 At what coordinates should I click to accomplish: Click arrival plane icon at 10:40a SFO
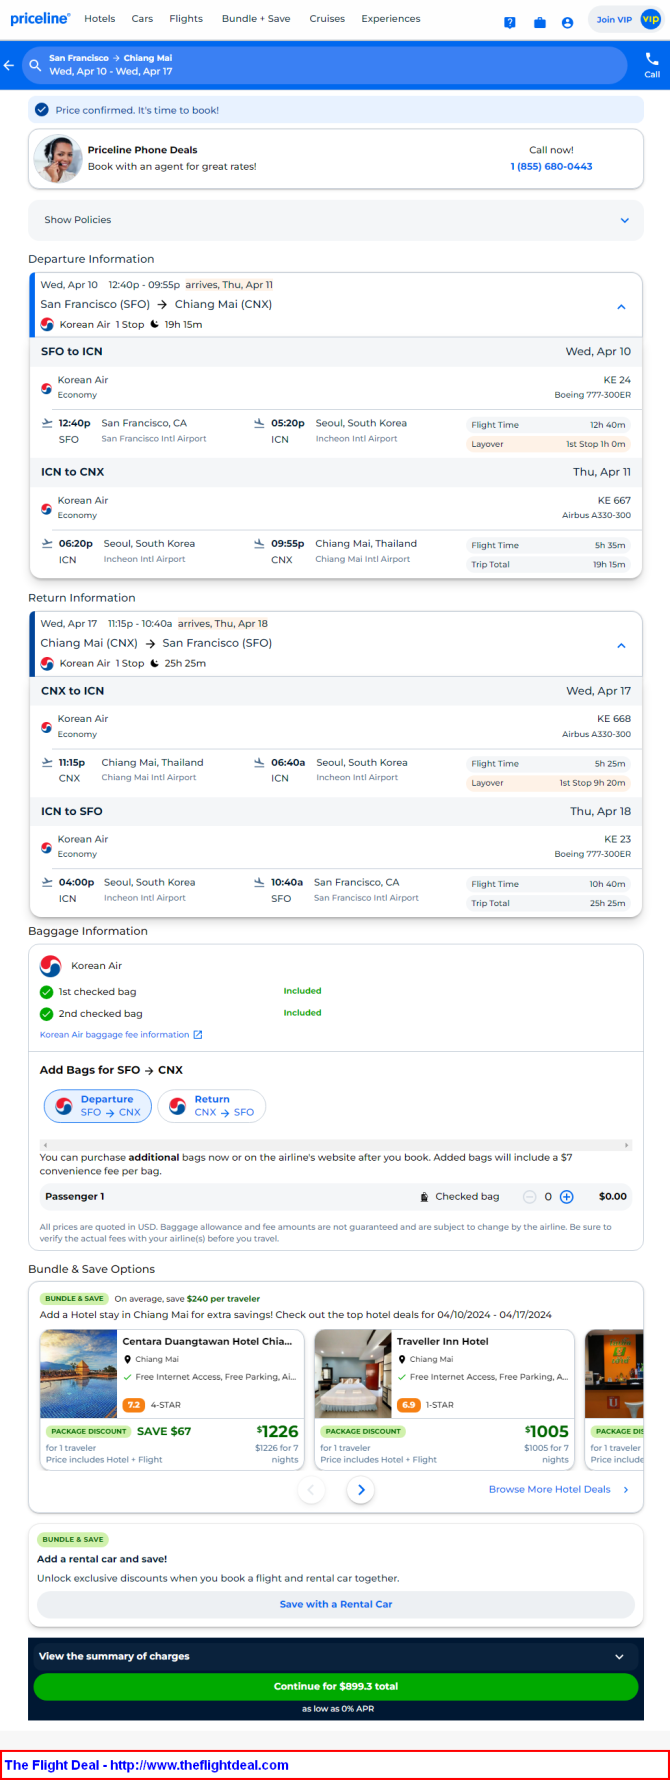tap(259, 882)
